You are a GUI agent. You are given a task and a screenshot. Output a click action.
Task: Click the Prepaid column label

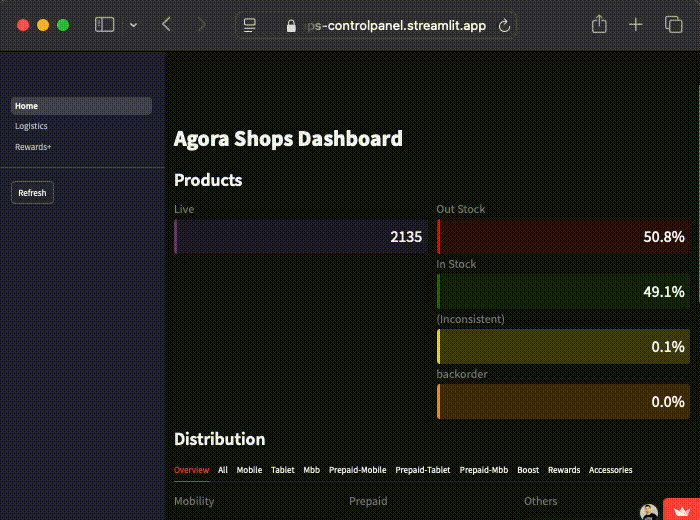[x=368, y=501]
